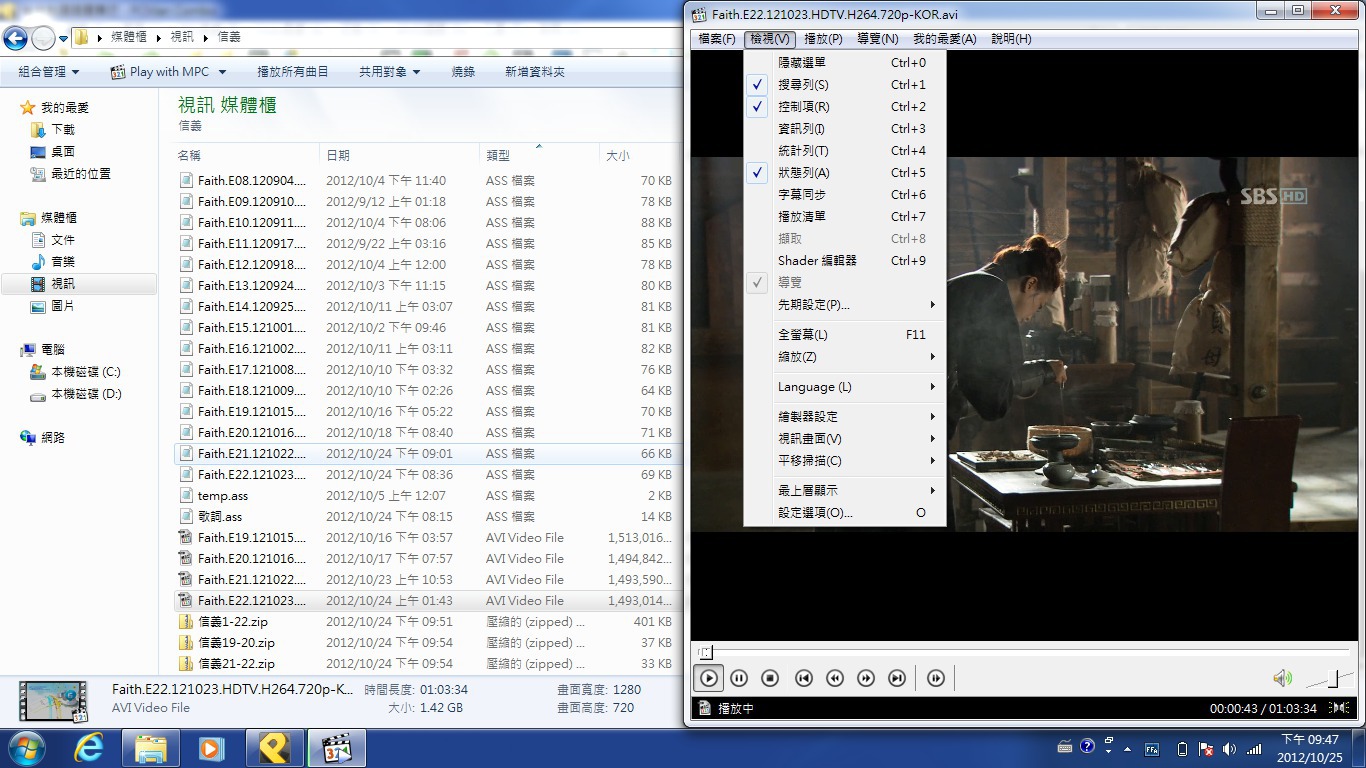This screenshot has width=1366, height=768.
Task: Open the dropdown arrow beside Play with MPC
Action: tap(222, 72)
